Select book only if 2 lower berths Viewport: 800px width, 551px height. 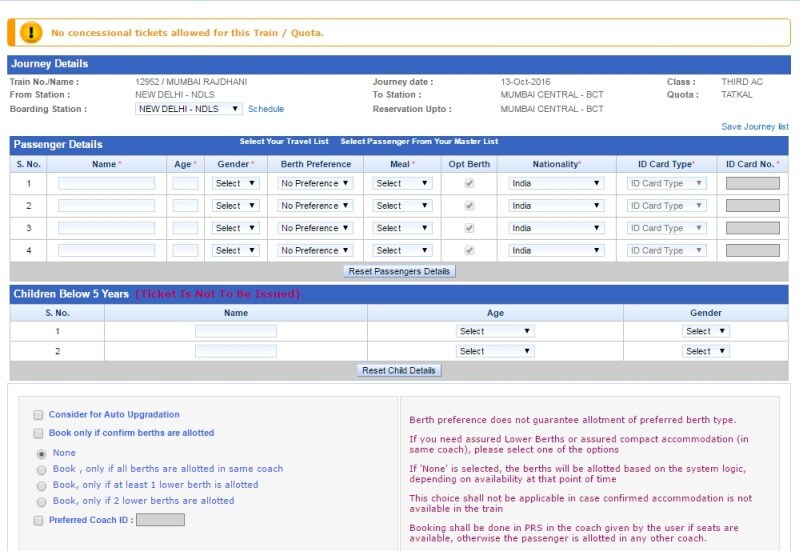click(x=42, y=502)
